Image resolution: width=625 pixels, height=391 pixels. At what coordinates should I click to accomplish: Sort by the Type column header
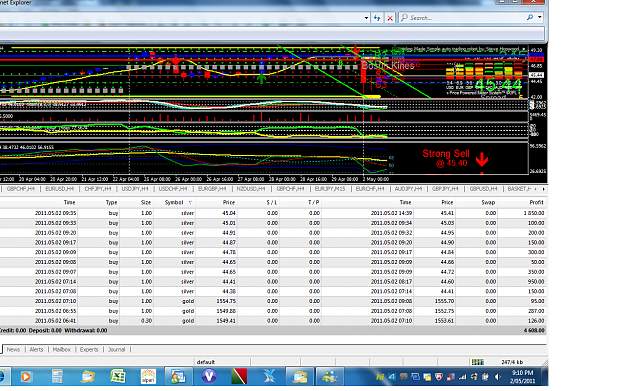click(111, 202)
